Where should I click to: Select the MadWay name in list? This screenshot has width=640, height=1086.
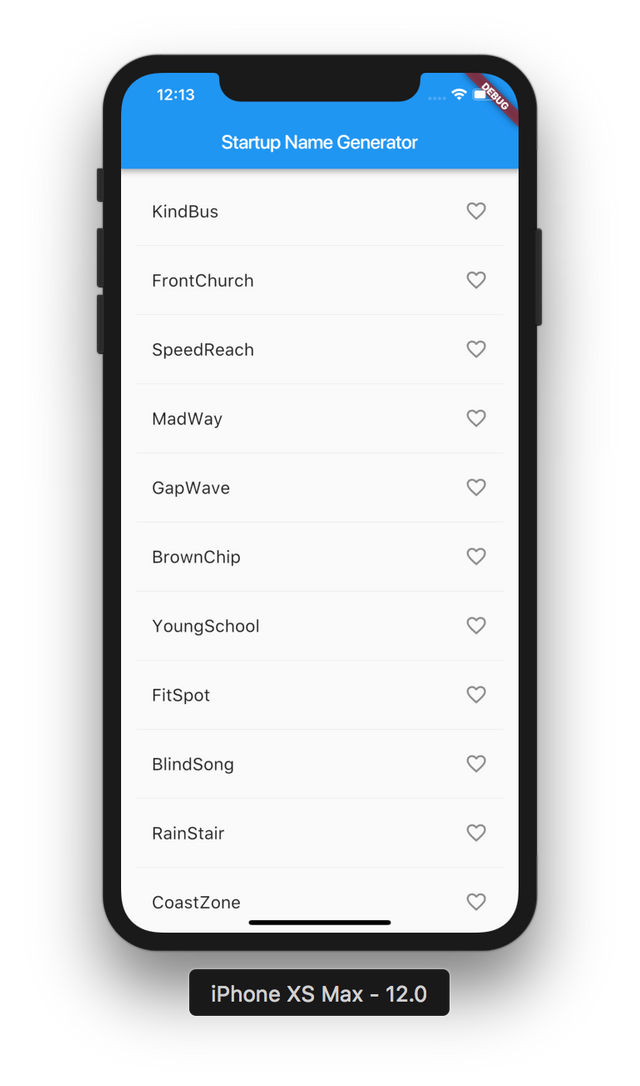tap(187, 419)
